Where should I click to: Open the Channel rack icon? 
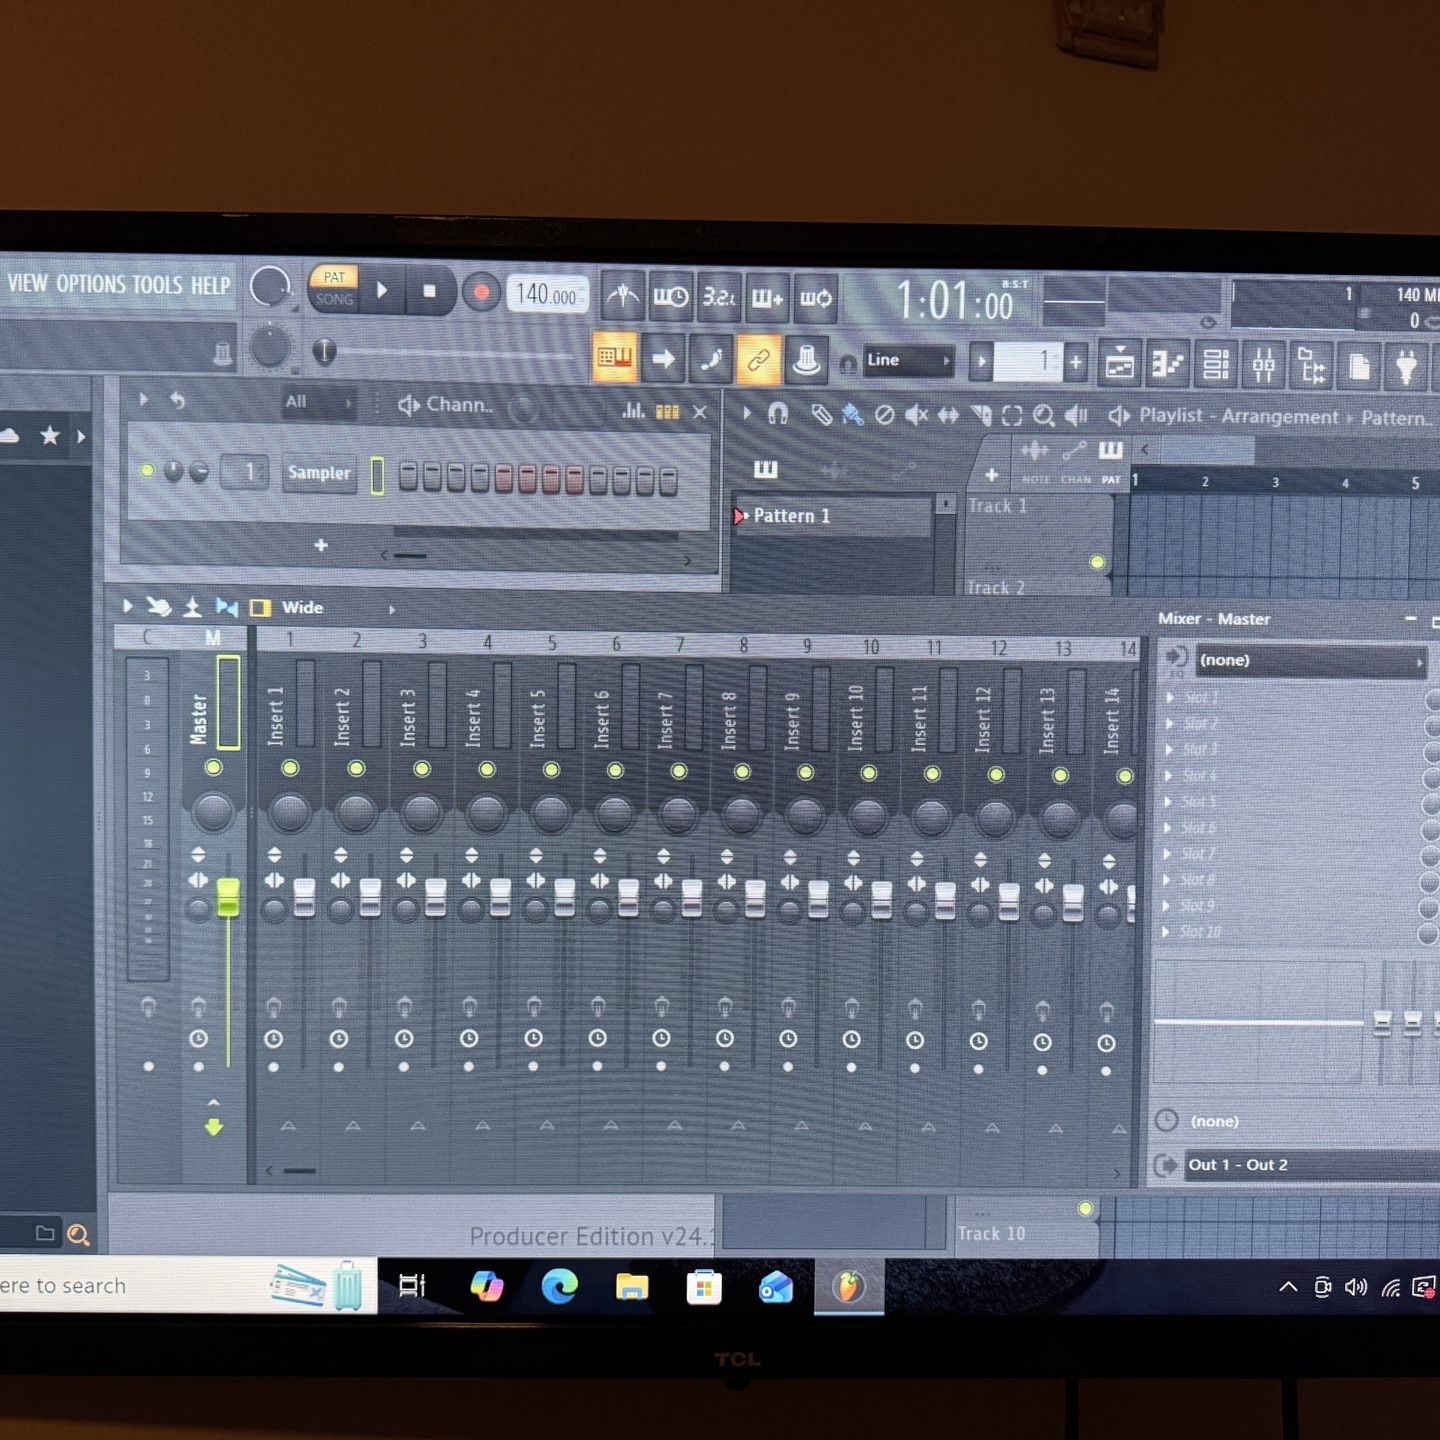coord(1215,365)
